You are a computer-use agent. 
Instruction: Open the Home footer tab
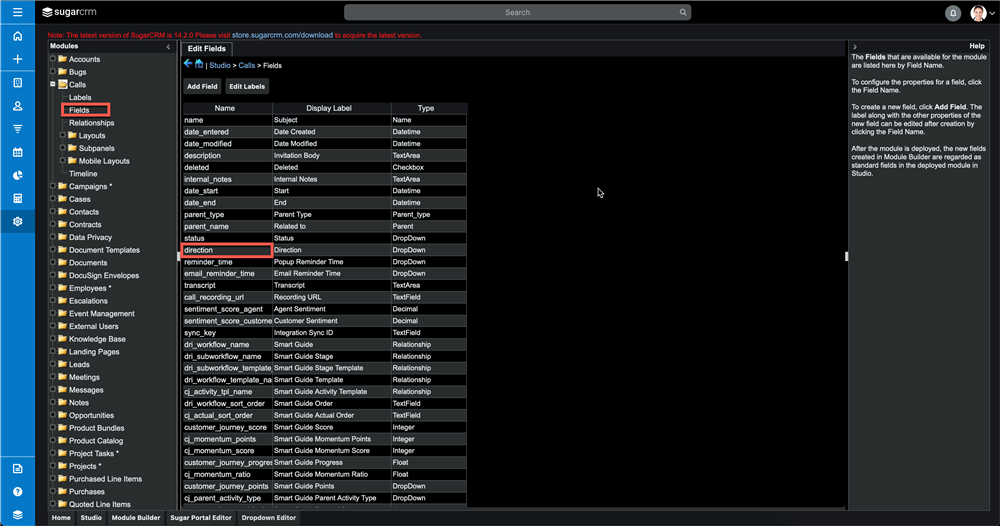click(61, 518)
